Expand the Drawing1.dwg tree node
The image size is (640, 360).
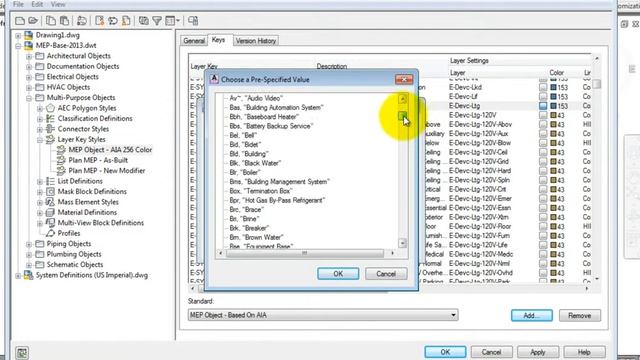[x=18, y=36]
